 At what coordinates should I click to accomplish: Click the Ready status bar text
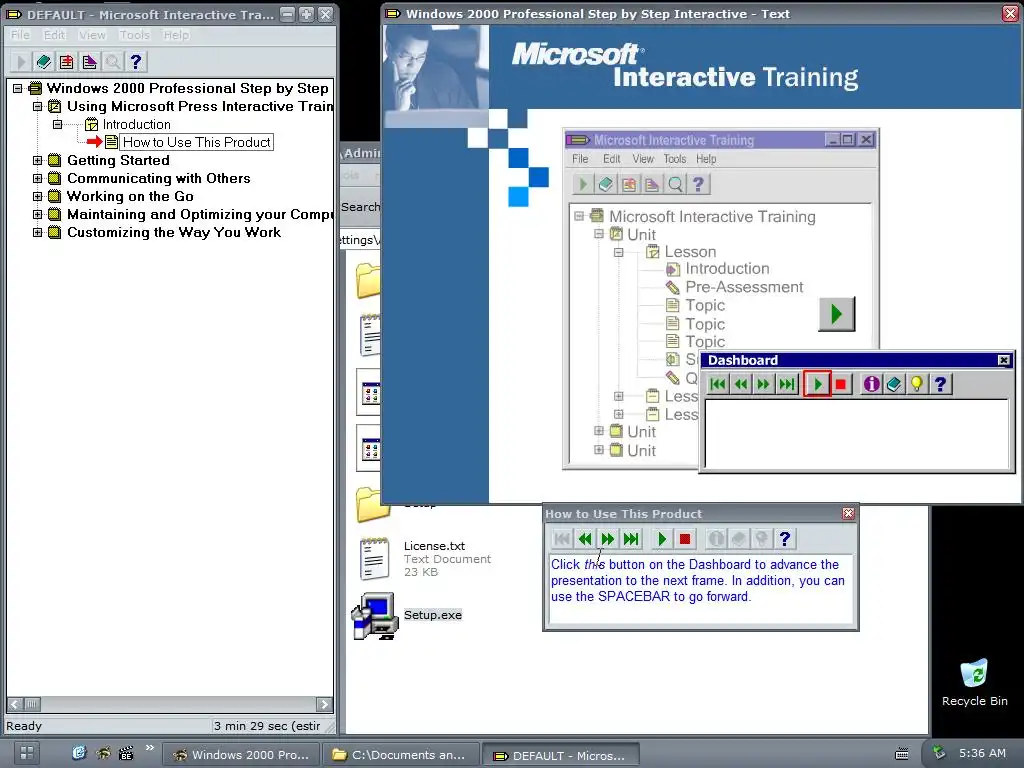(x=24, y=726)
